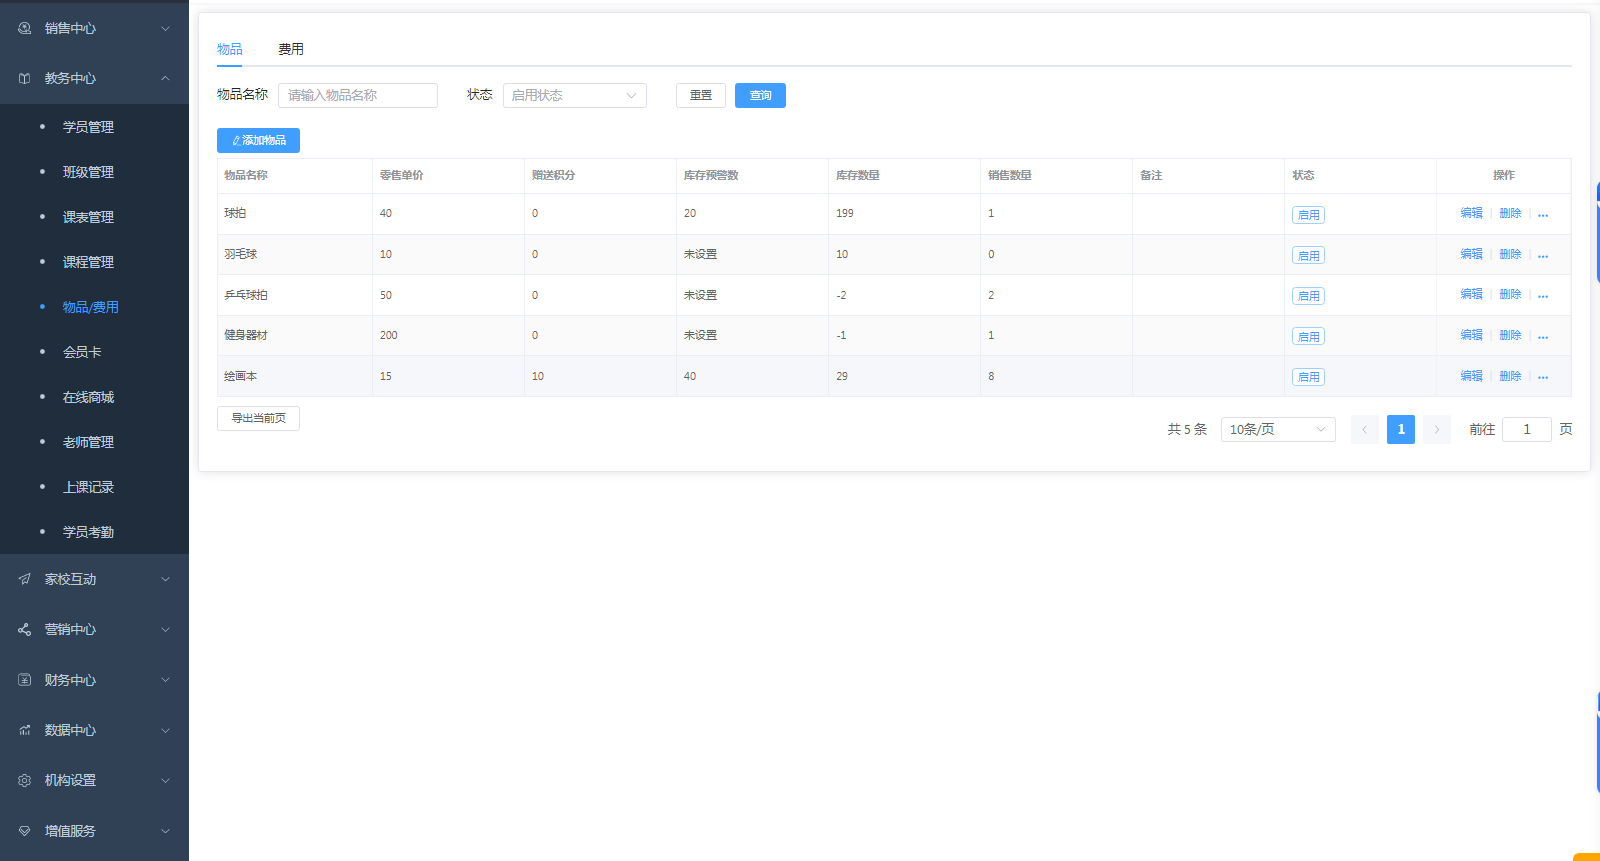Click the 销售中心 sidebar icon
1600x861 pixels.
25,28
